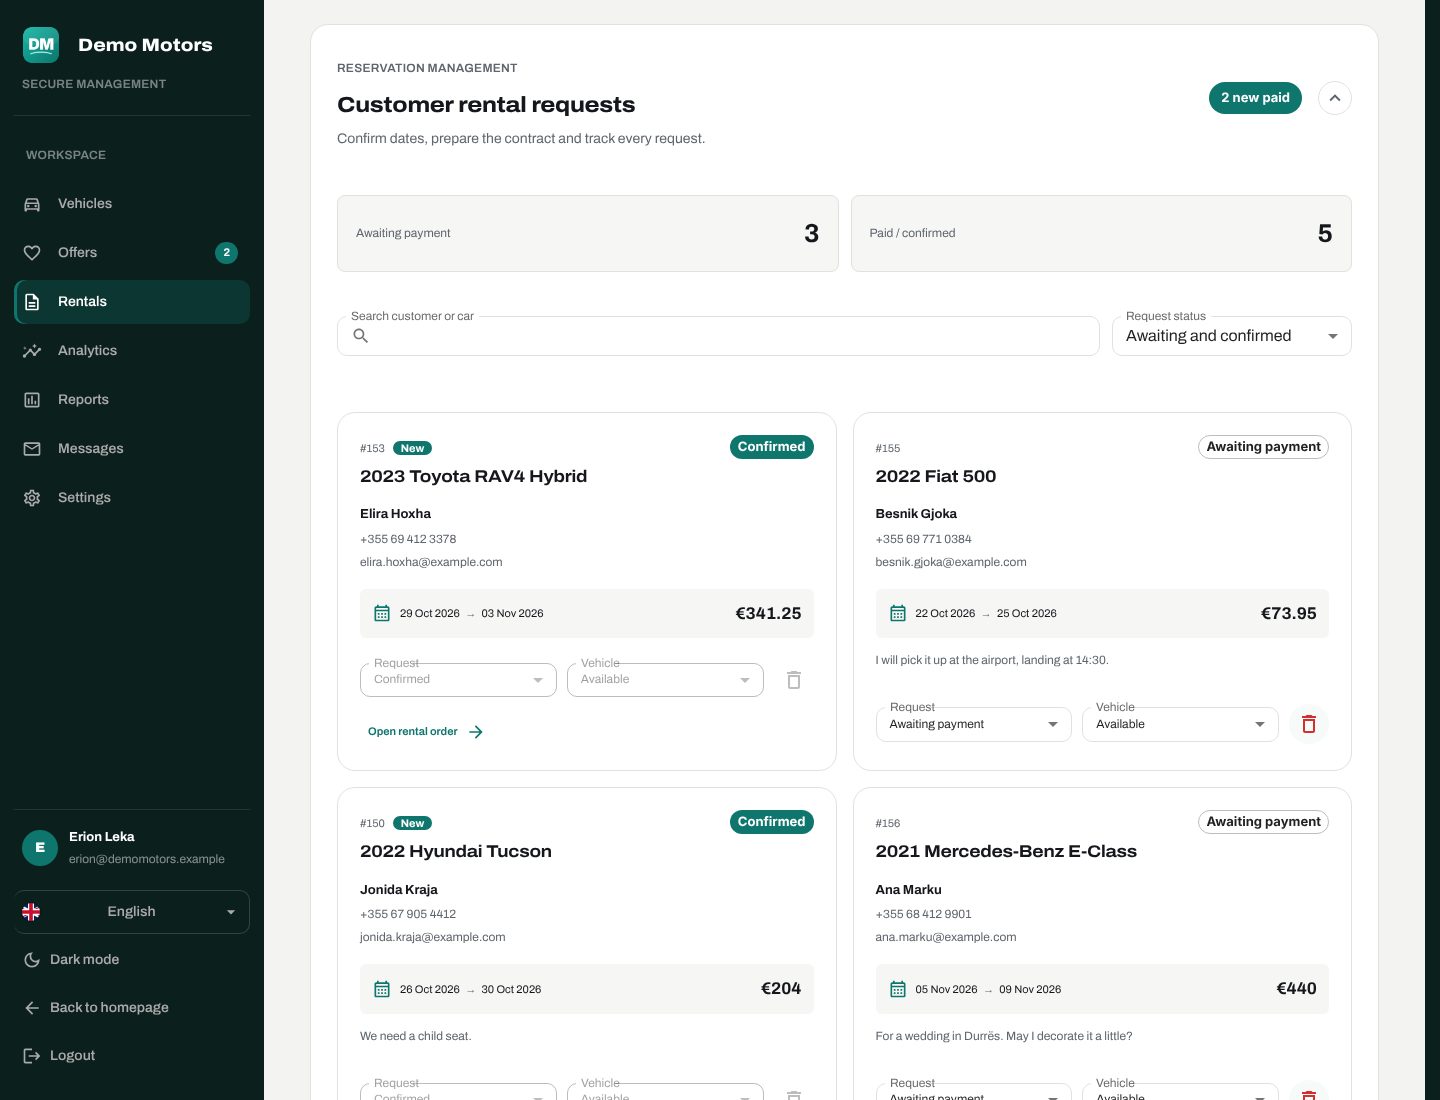Click the '2 new paid' badge

(1255, 98)
